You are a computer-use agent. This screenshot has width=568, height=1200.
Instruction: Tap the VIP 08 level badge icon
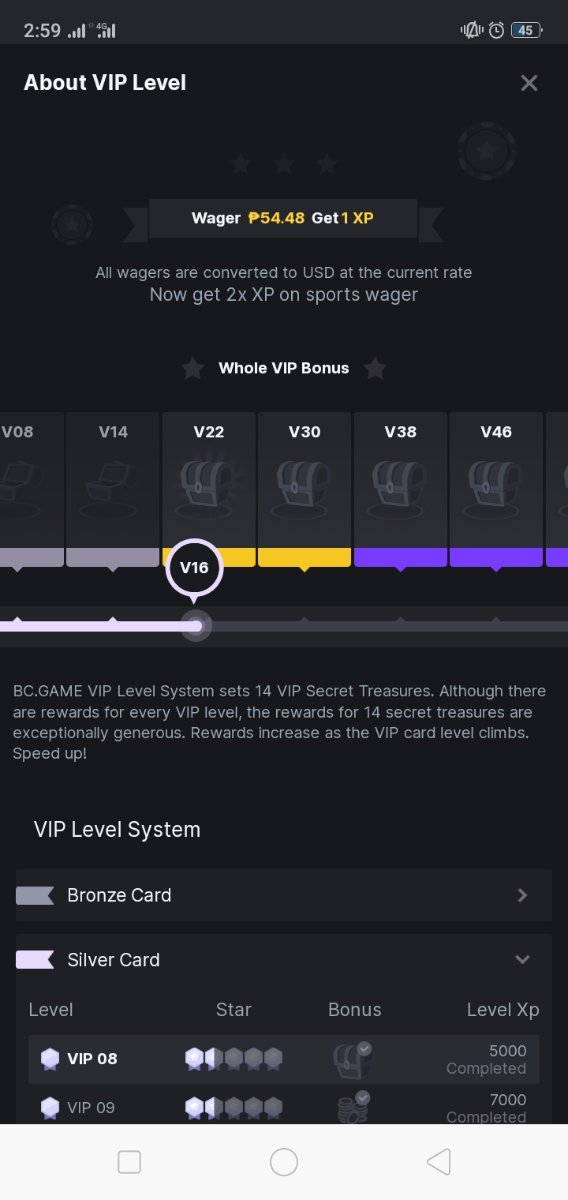[50, 1058]
